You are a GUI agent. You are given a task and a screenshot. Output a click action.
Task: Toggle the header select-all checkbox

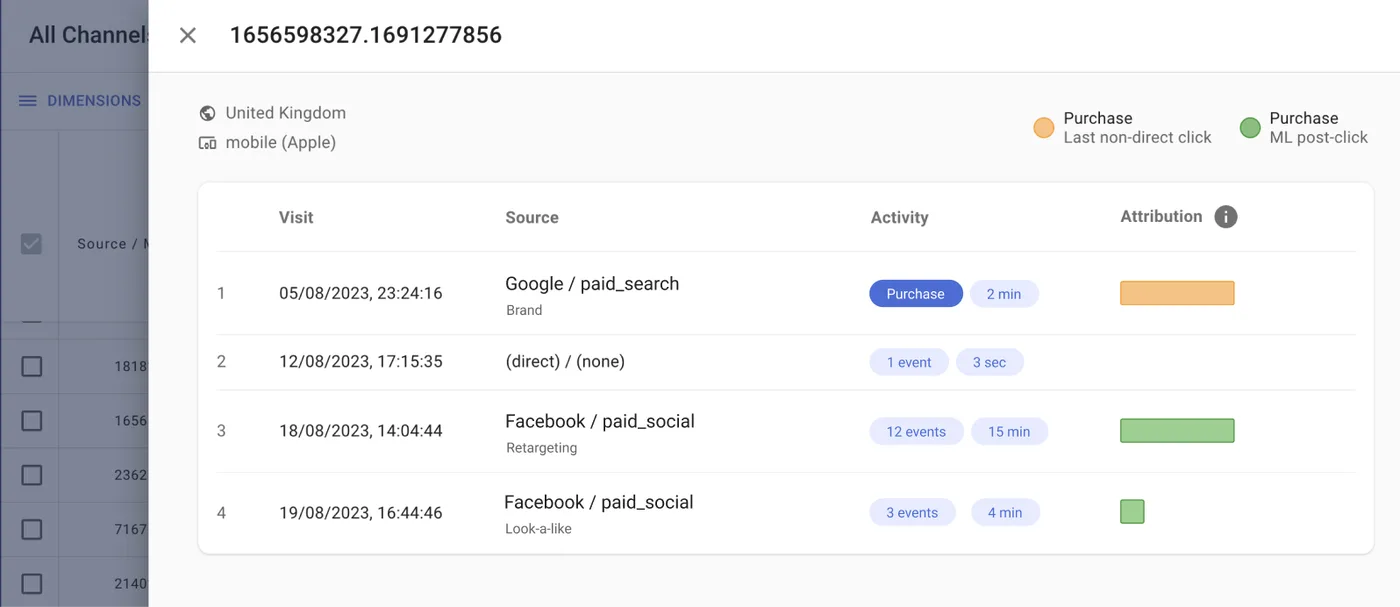point(32,244)
